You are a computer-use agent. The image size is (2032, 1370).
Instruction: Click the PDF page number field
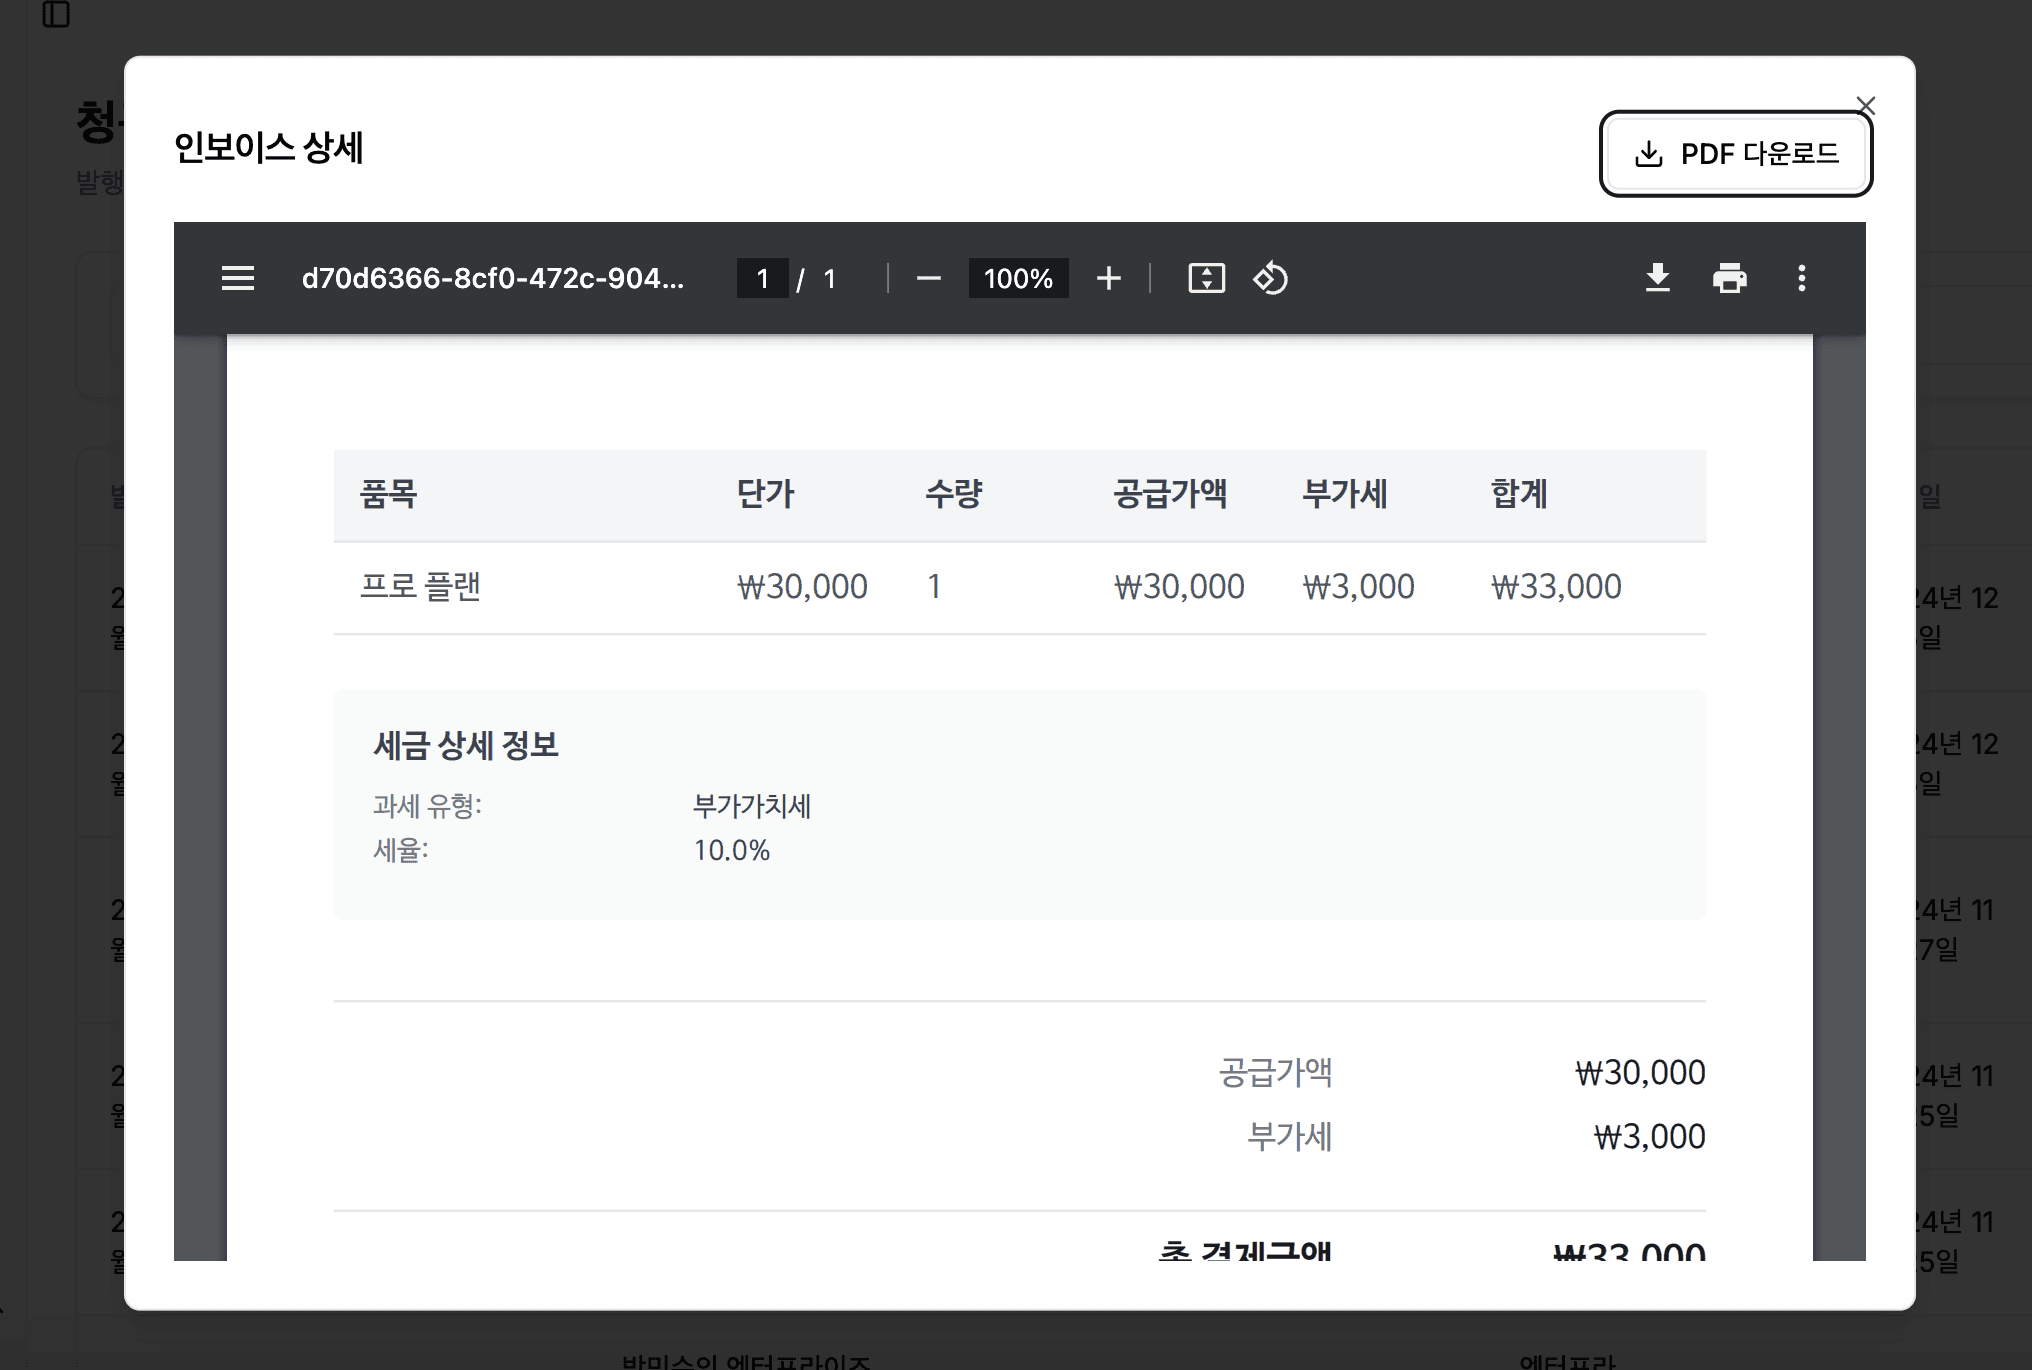click(762, 278)
